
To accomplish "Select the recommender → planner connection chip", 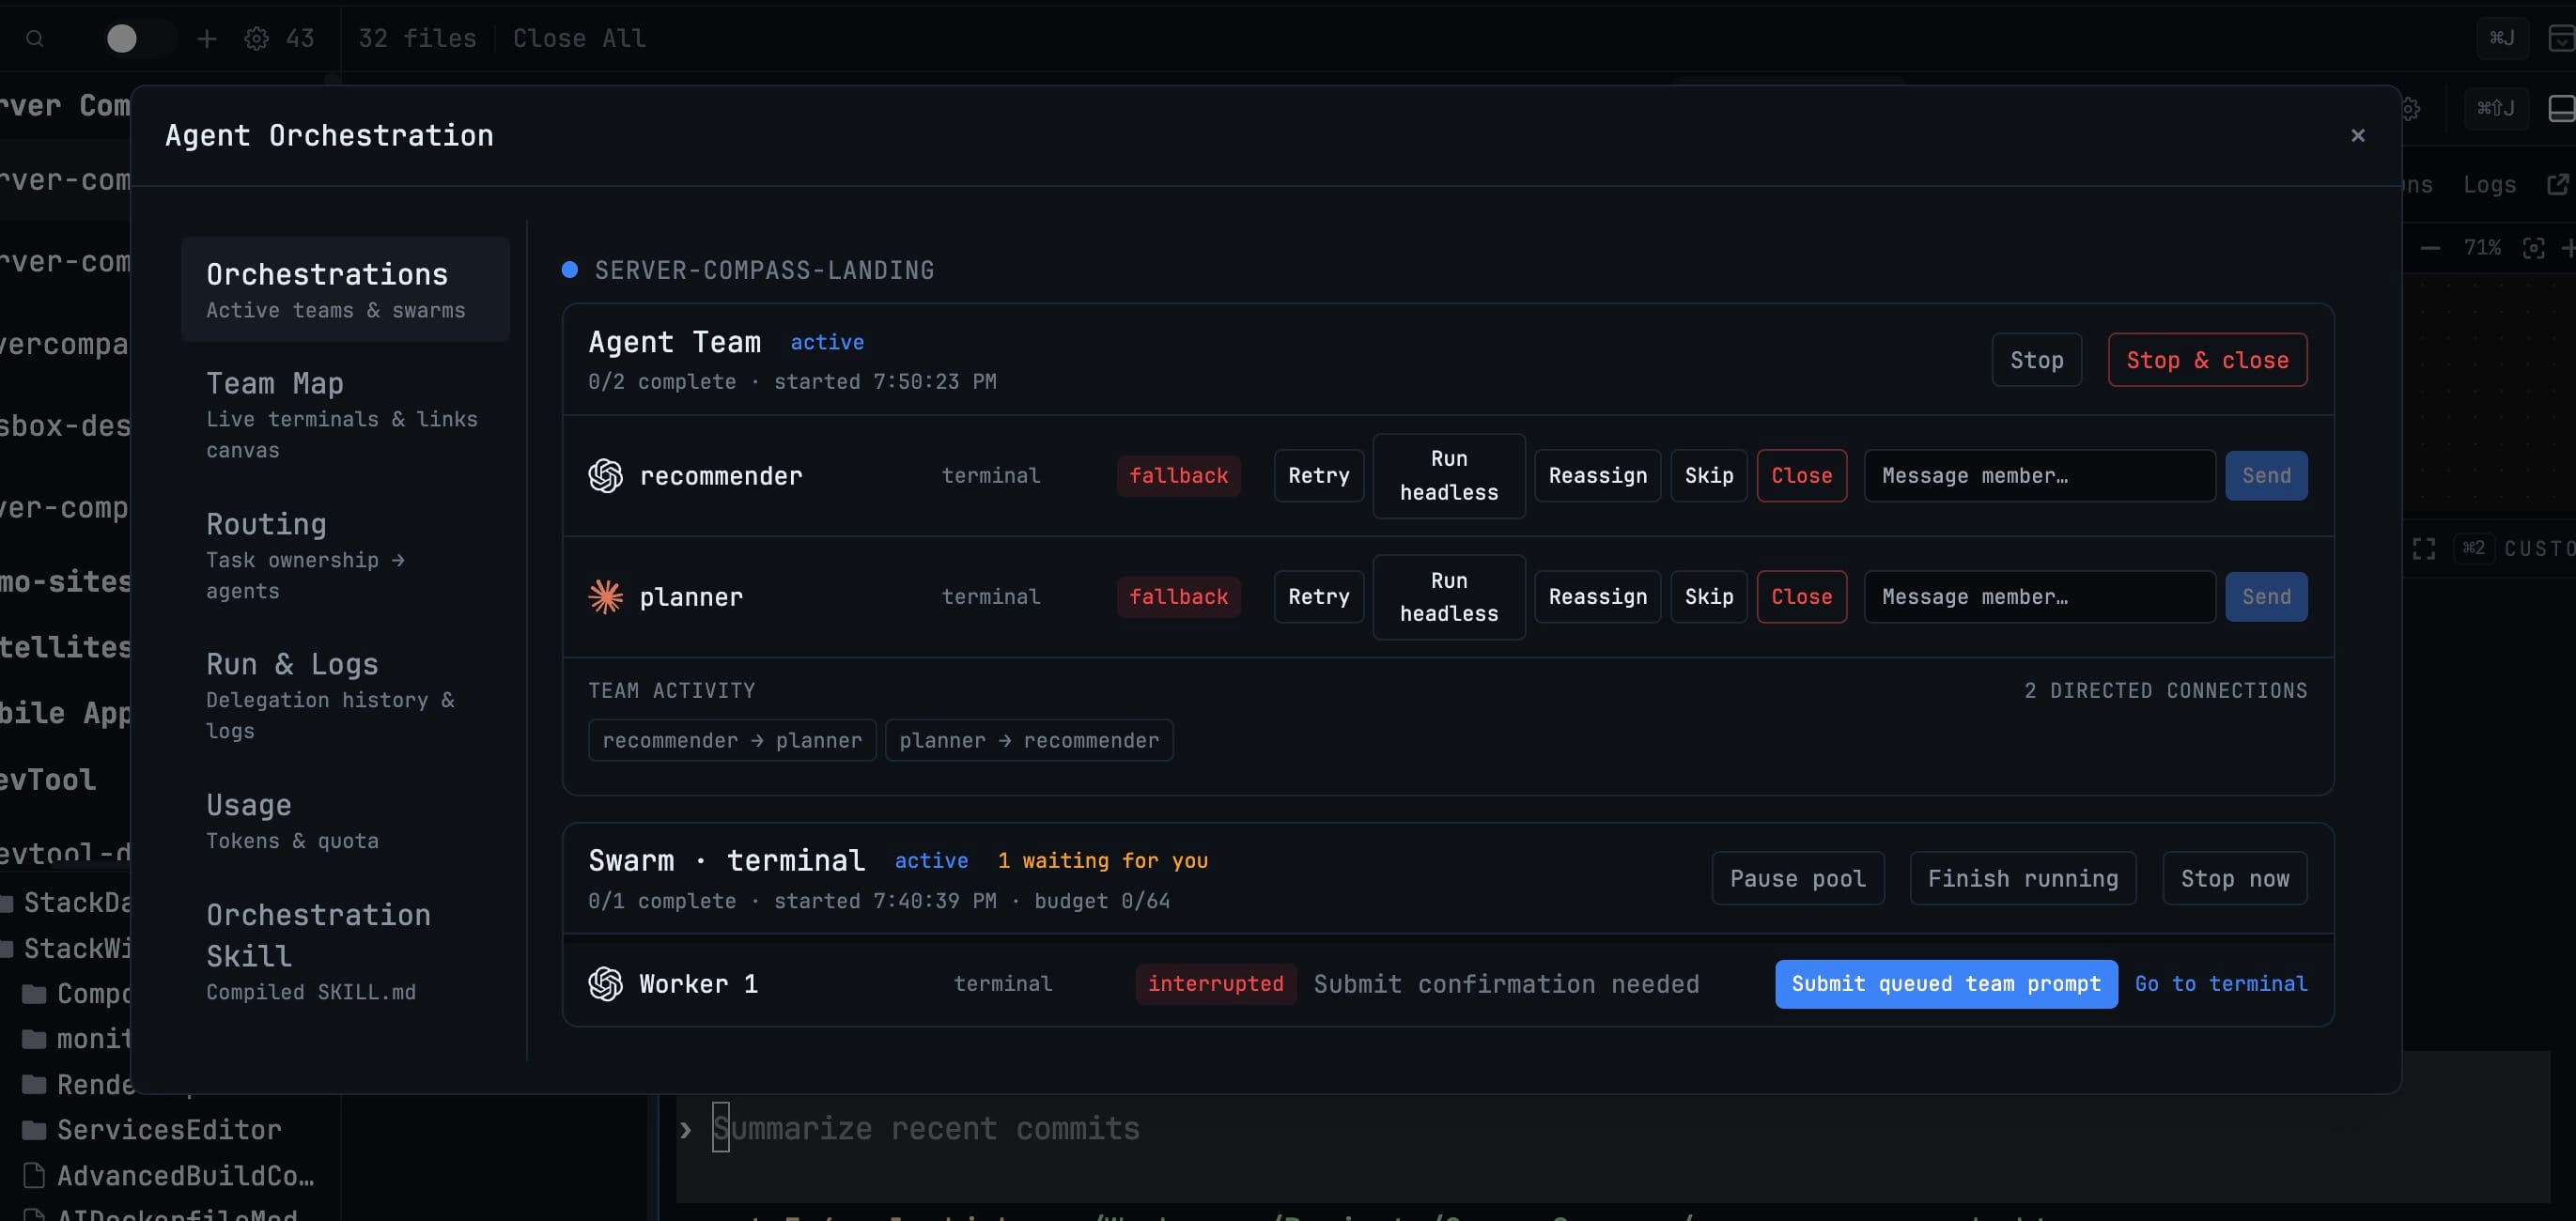I will (732, 741).
